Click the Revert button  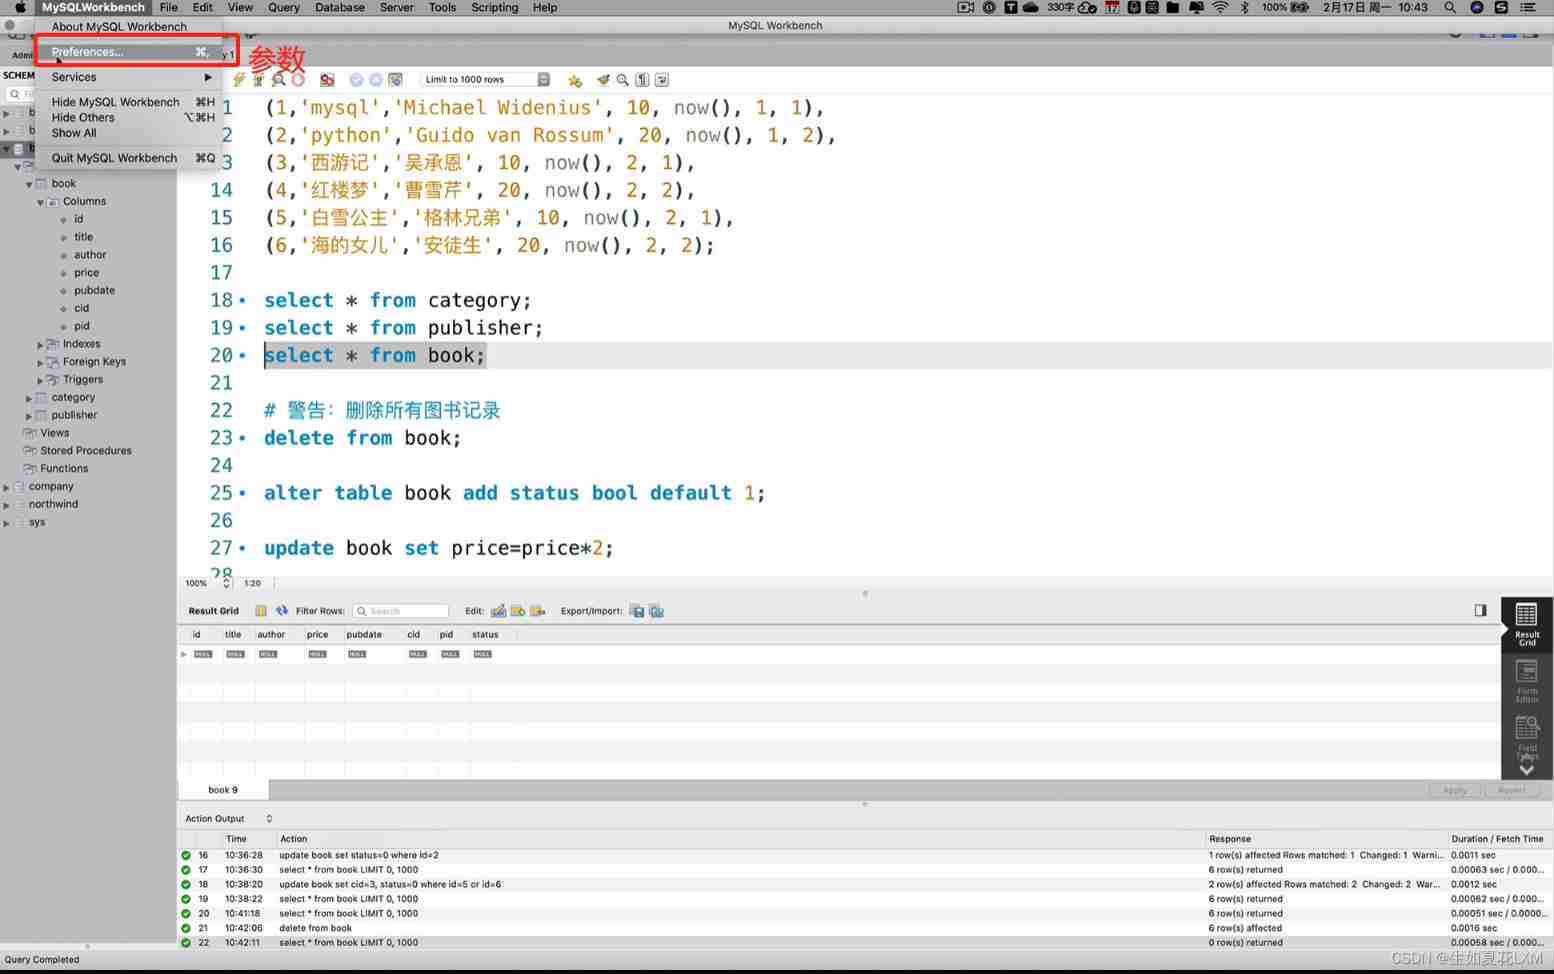[1511, 790]
